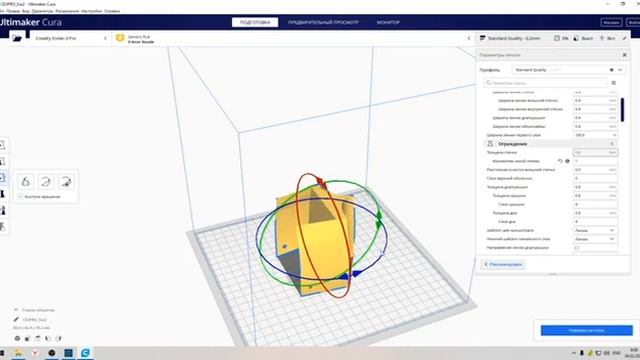
Task: Open the Marketplace button
Action: click(x=611, y=22)
